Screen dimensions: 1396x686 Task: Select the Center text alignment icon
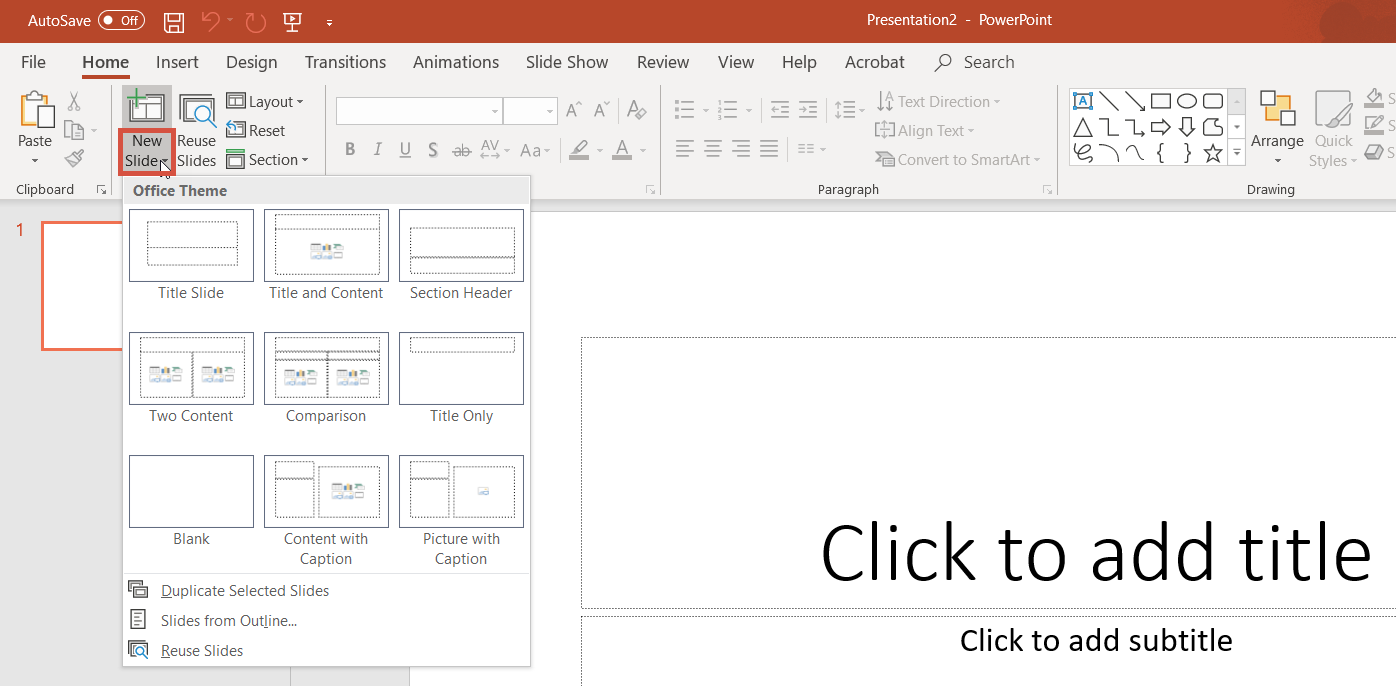coord(712,149)
